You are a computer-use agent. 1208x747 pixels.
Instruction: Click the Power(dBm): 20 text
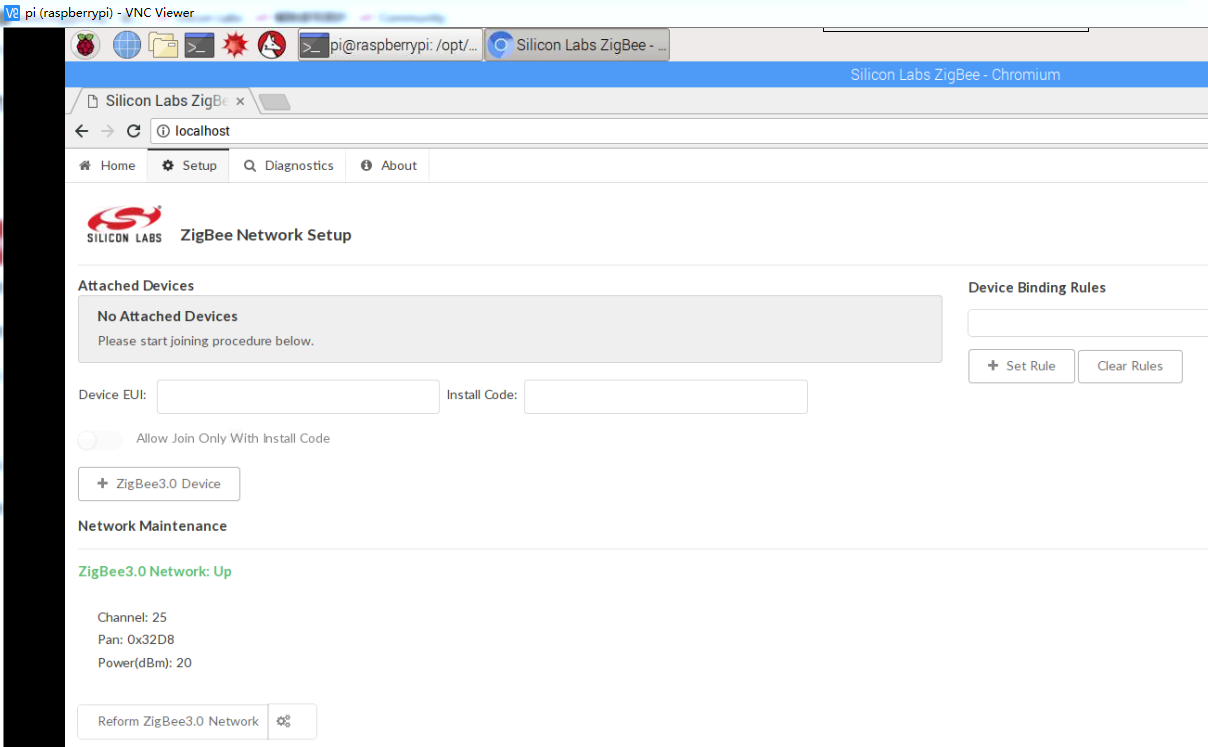[144, 662]
